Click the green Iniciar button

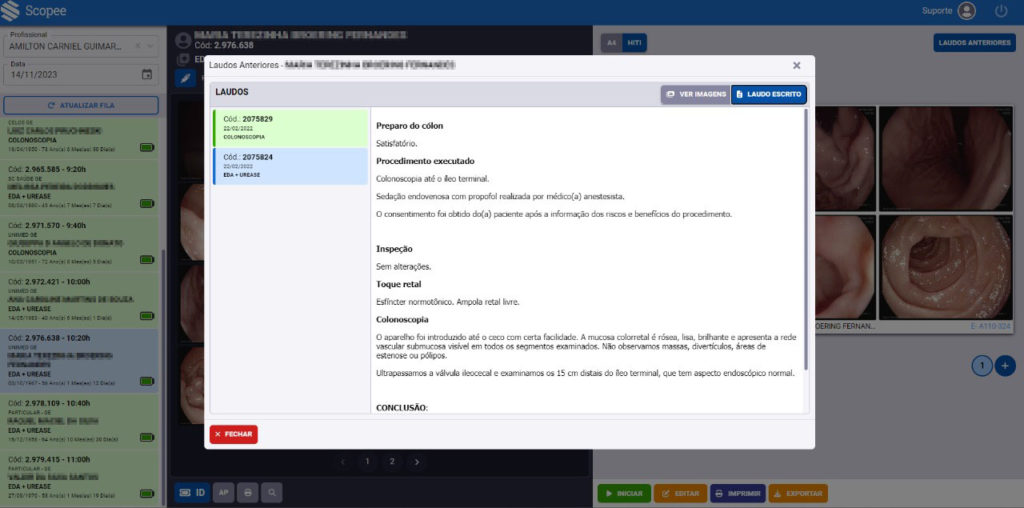pos(624,493)
